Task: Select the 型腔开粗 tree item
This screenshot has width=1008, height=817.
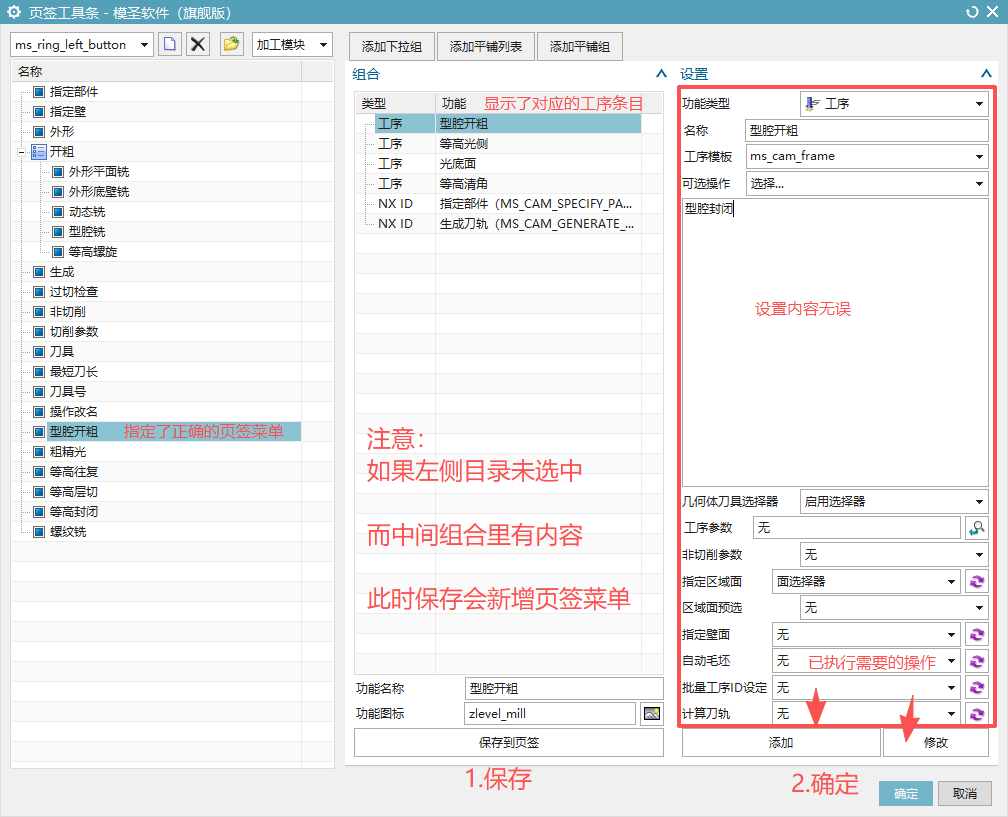Action: click(74, 431)
